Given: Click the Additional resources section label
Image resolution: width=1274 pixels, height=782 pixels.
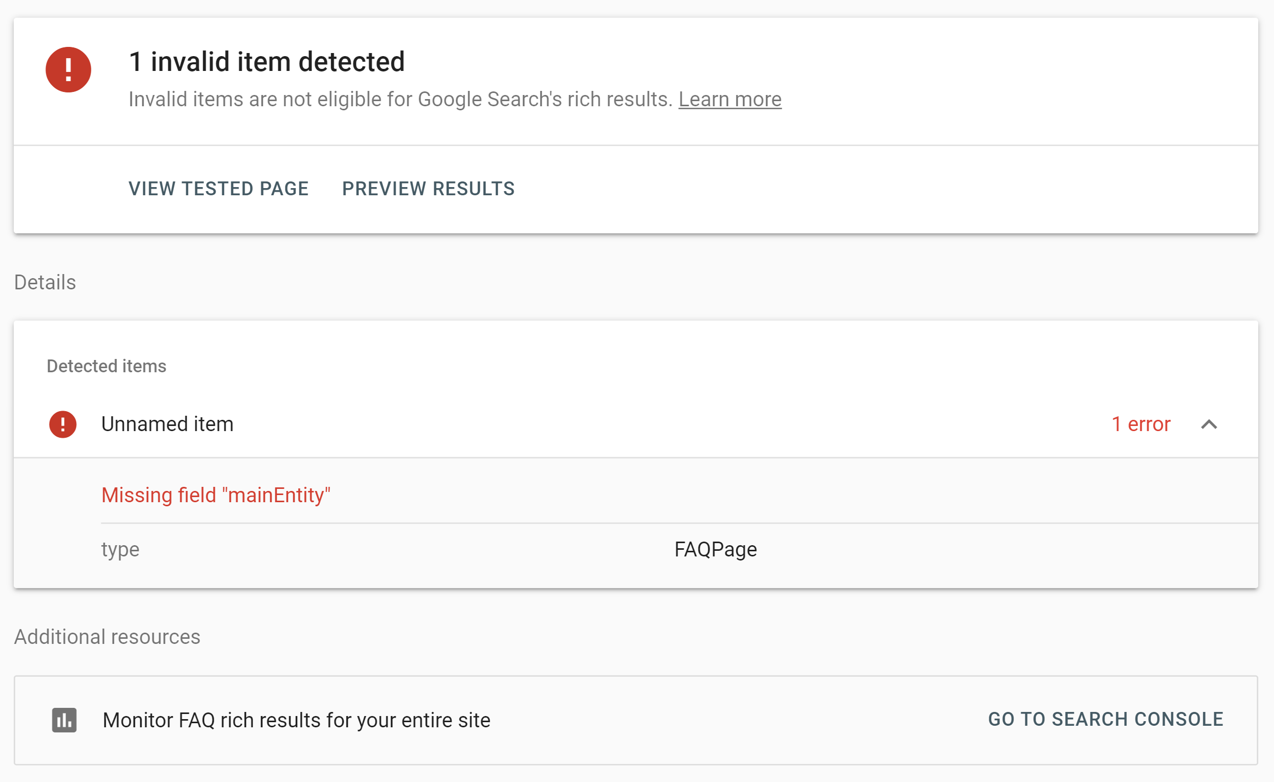Looking at the screenshot, I should tap(107, 637).
